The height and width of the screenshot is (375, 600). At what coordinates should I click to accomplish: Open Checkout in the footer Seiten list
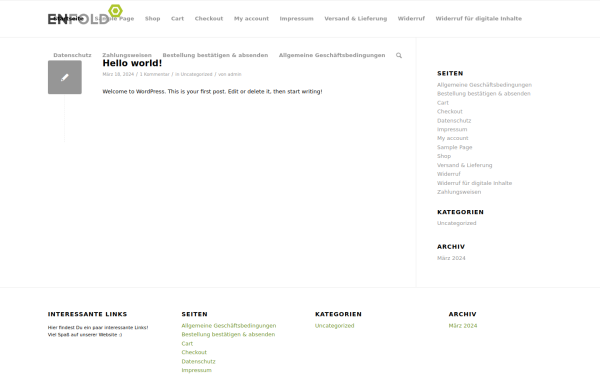click(194, 352)
